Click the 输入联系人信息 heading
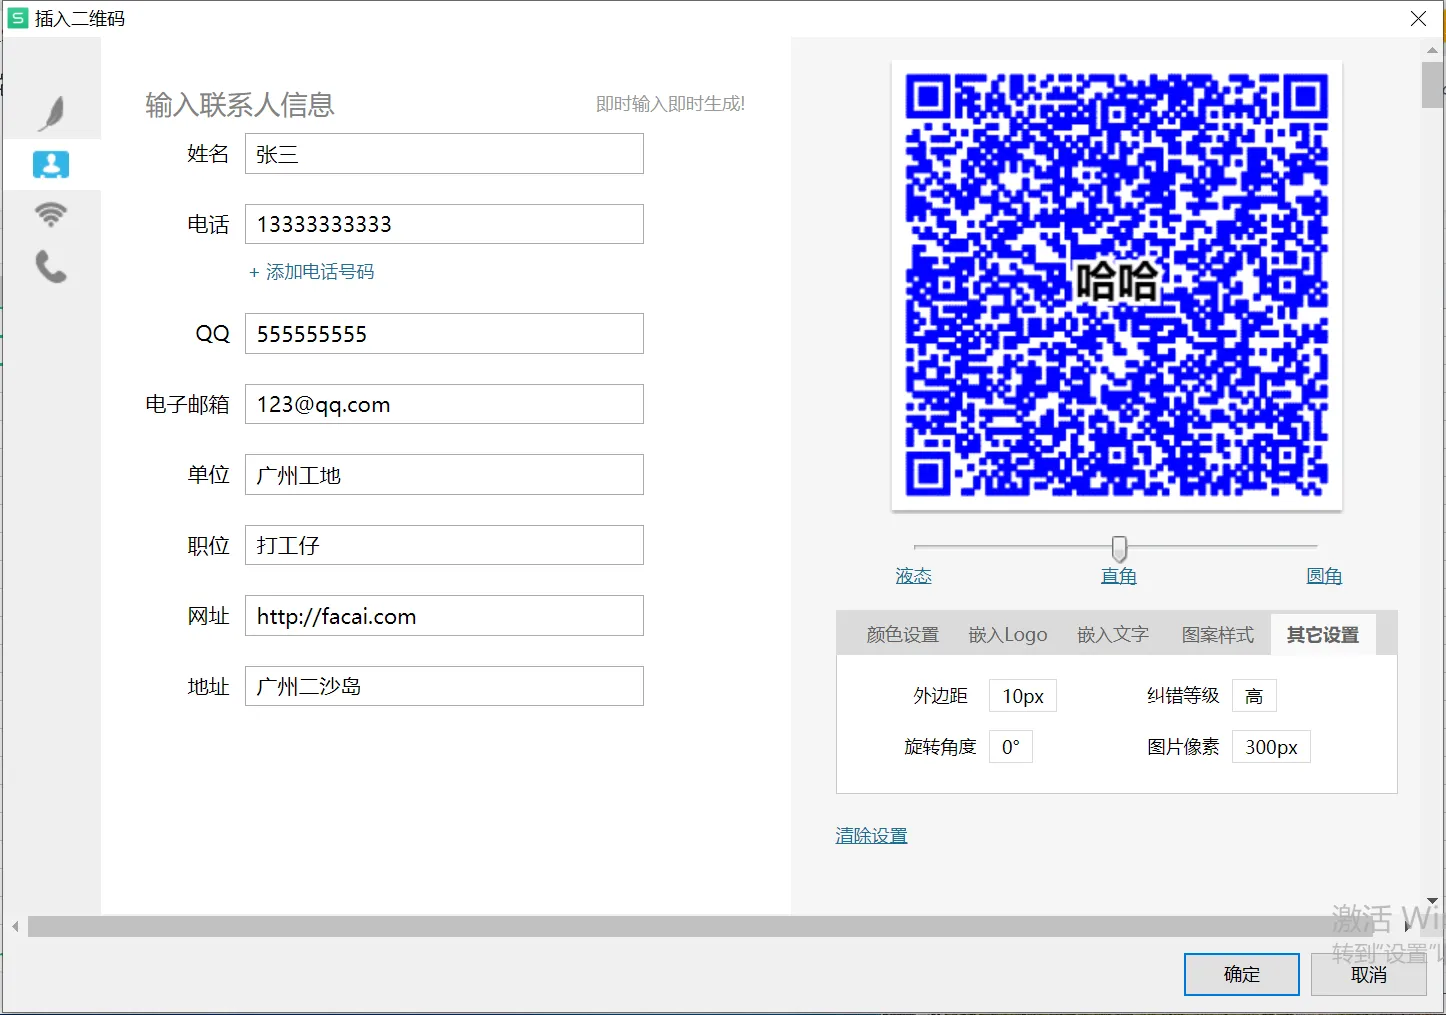 [x=240, y=105]
